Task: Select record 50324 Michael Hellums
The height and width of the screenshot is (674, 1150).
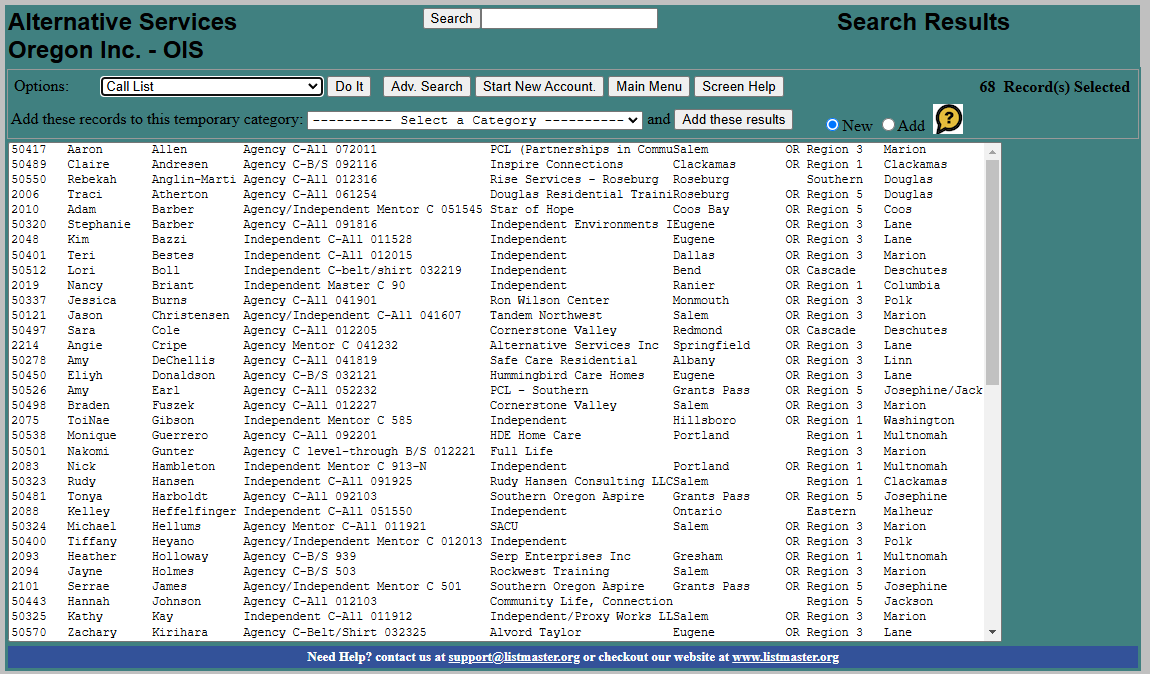Action: tap(497, 527)
